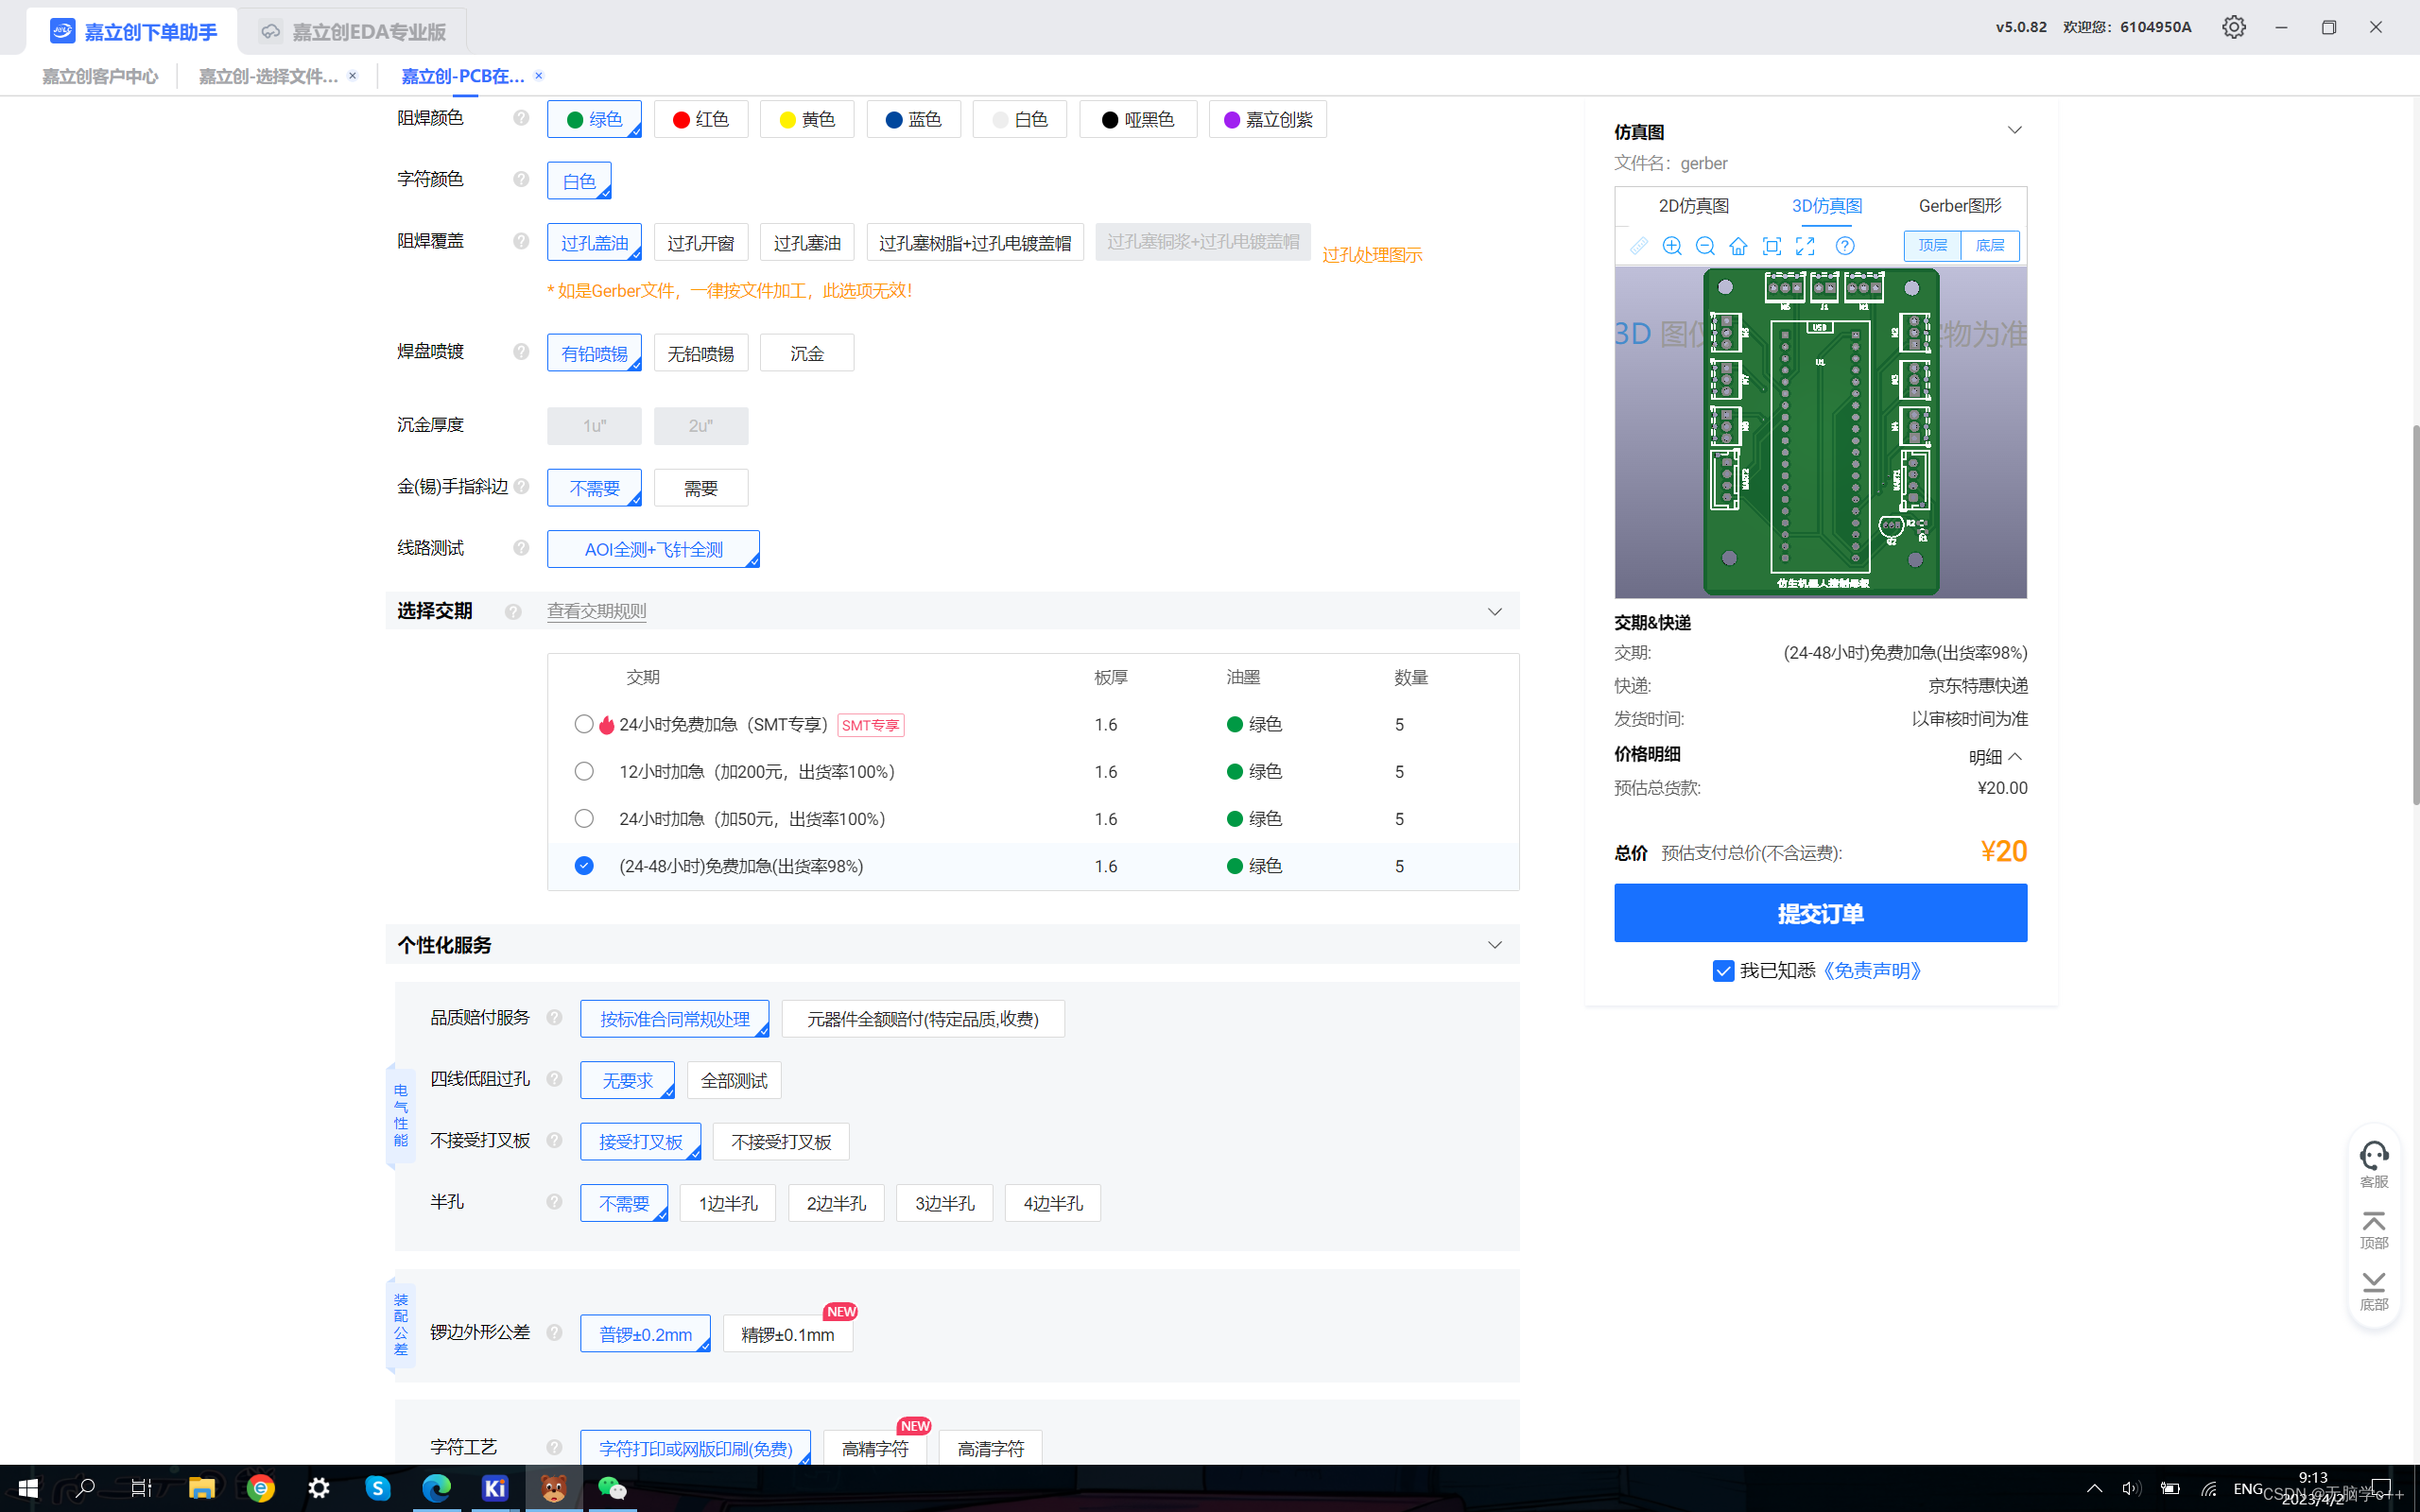Open KiCad from the taskbar
The image size is (2420, 1512).
[x=495, y=1488]
